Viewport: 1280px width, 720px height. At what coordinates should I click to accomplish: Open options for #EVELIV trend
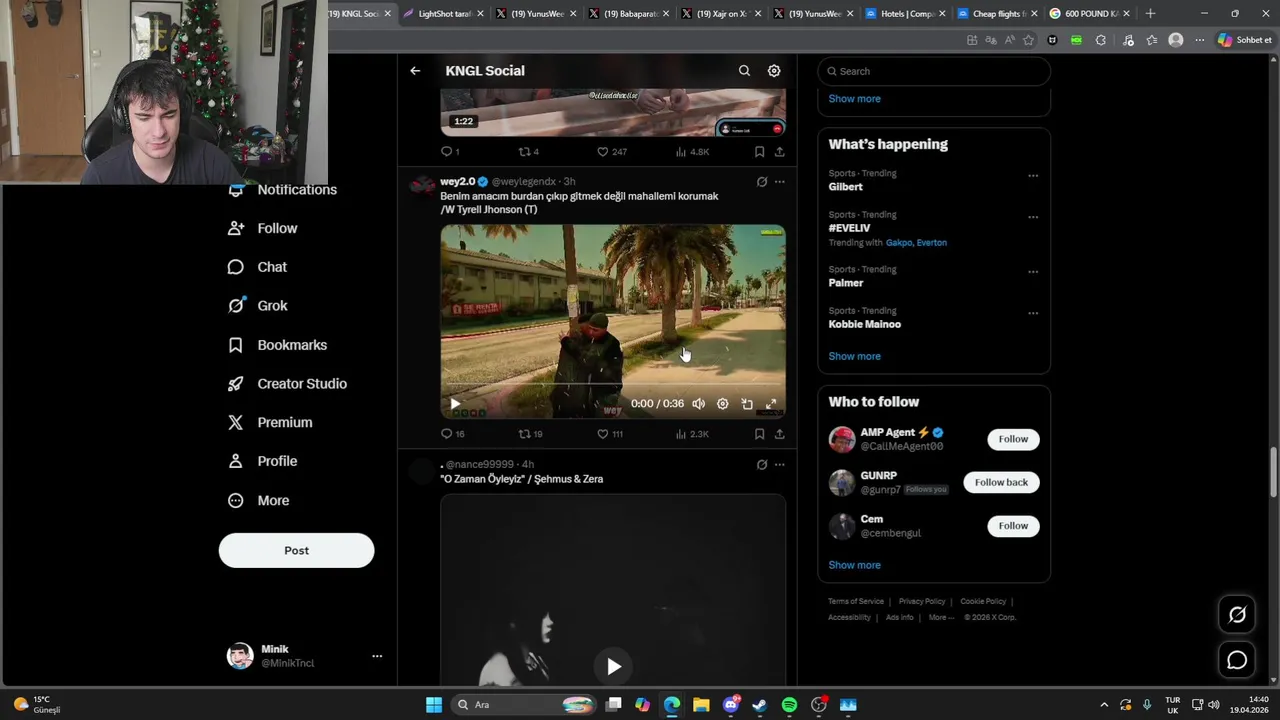(x=1033, y=217)
